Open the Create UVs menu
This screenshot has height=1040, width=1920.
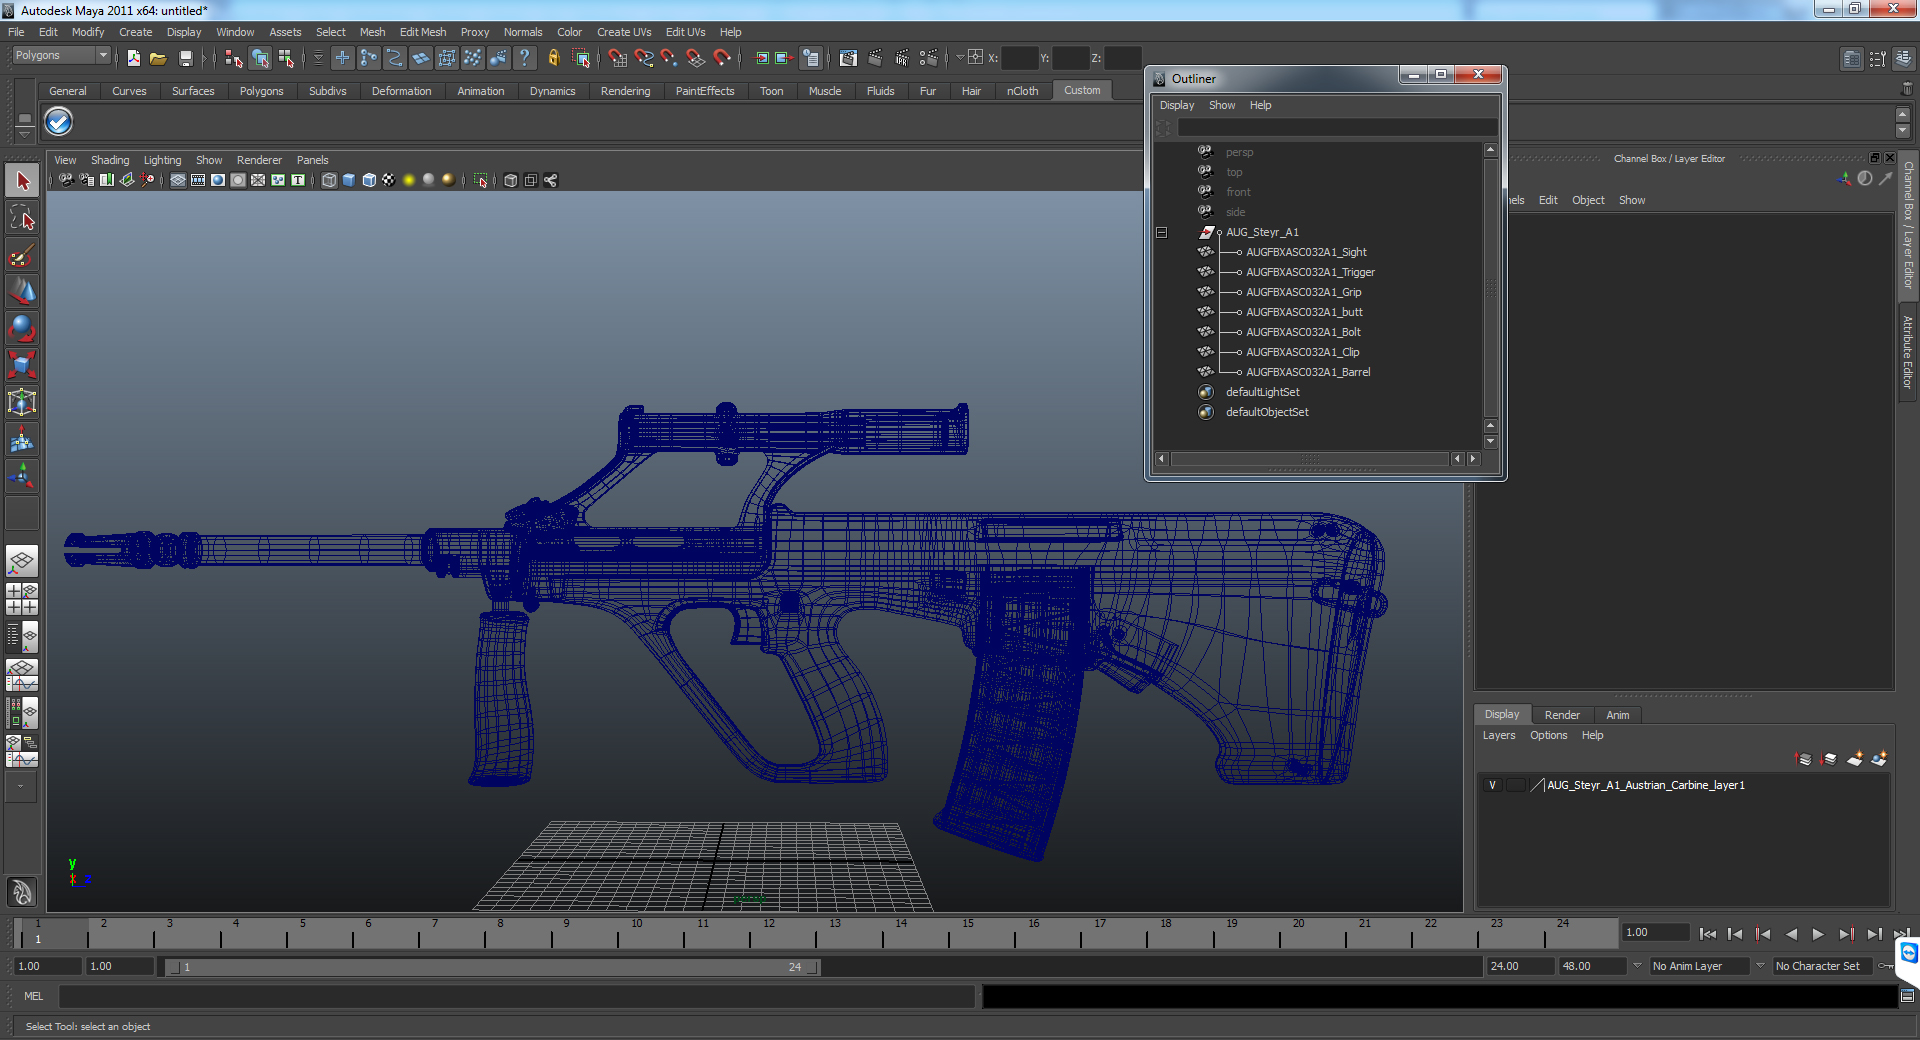(x=624, y=32)
